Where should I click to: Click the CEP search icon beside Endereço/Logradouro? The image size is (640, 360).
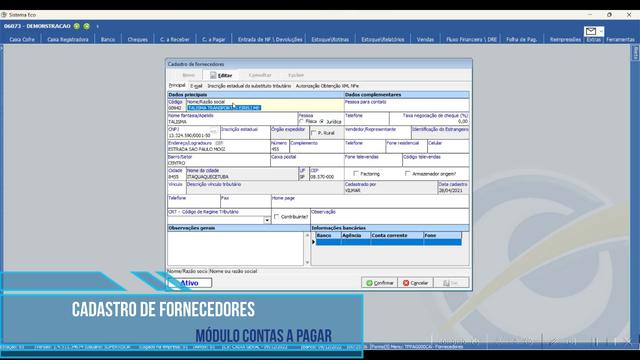[219, 143]
